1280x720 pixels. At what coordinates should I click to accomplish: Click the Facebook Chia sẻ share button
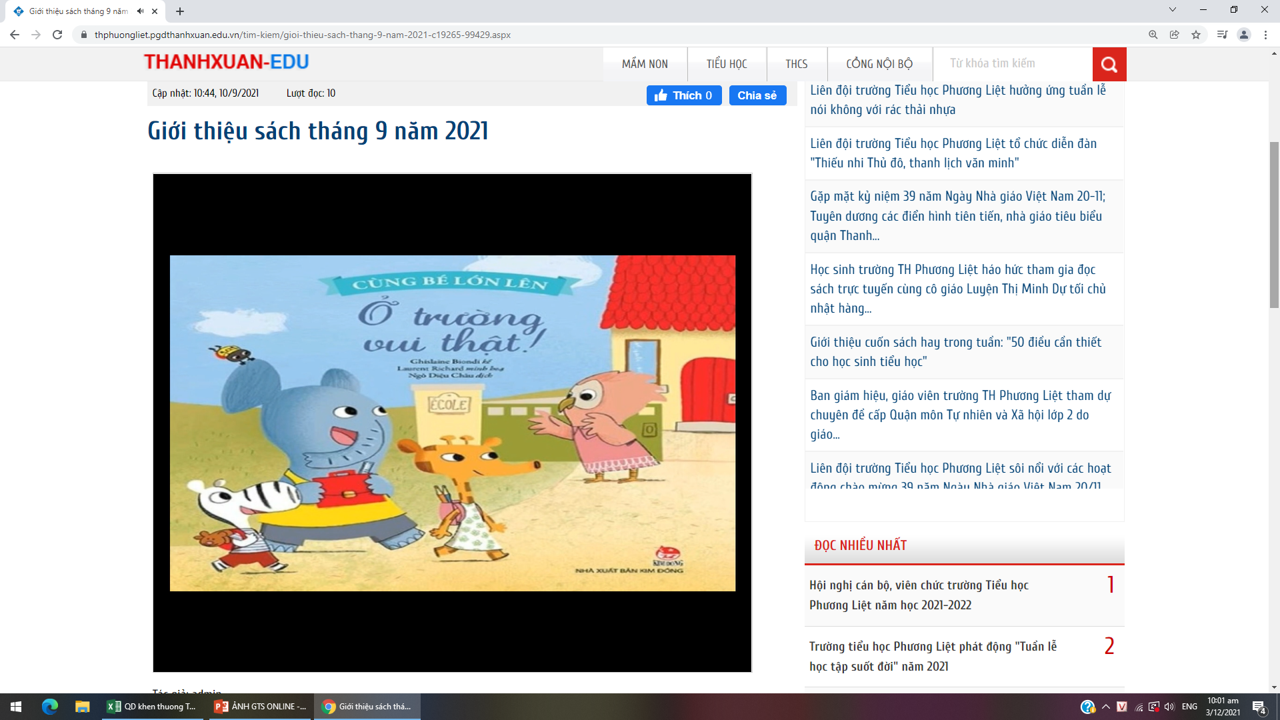[757, 95]
